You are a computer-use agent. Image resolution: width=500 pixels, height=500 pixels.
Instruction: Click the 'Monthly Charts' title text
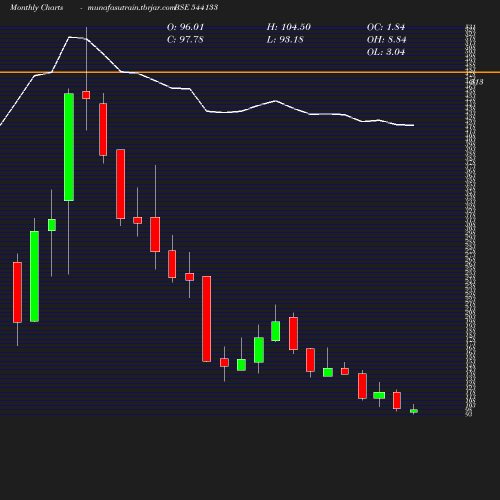[37, 7]
